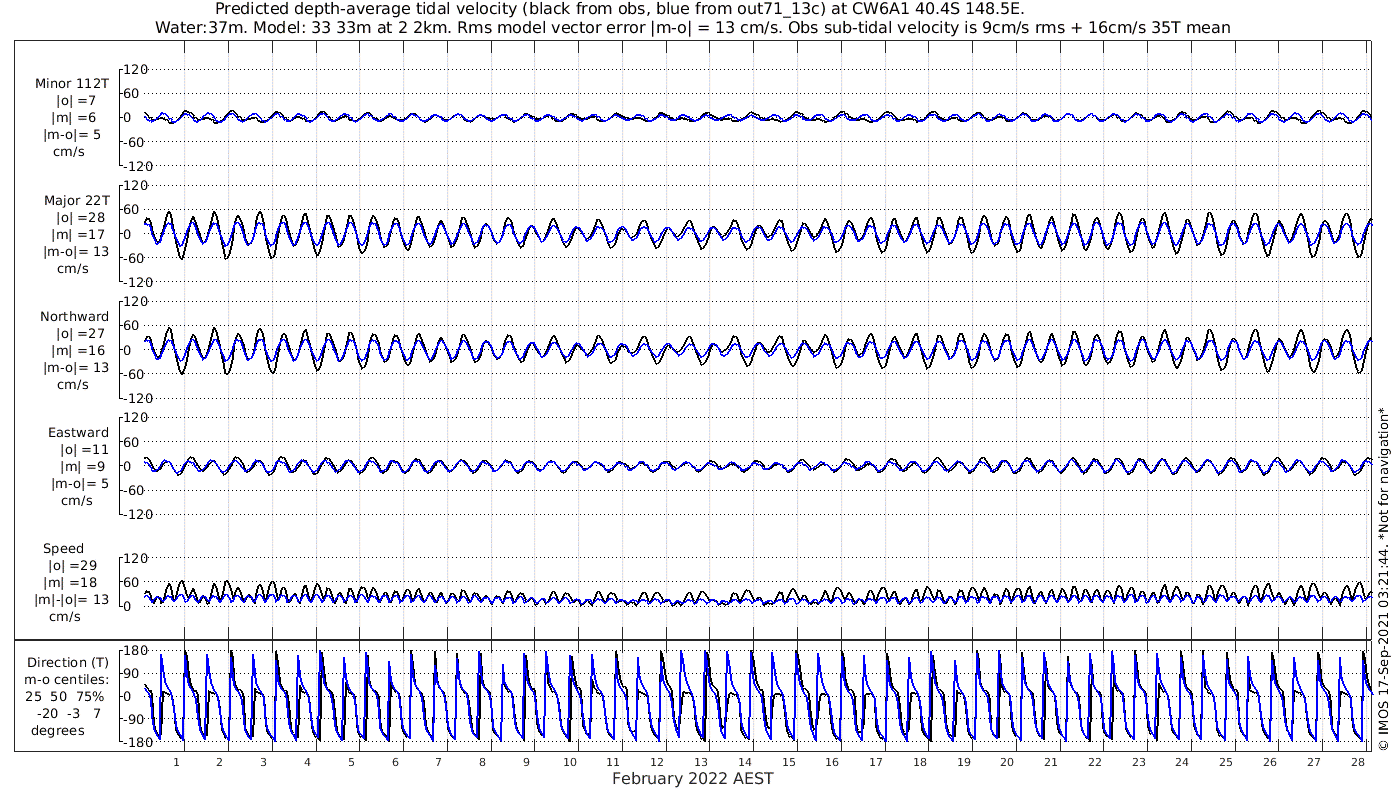Click the '|o| =11' value in Eastward panel
The width and height of the screenshot is (1400, 800).
coord(84,449)
